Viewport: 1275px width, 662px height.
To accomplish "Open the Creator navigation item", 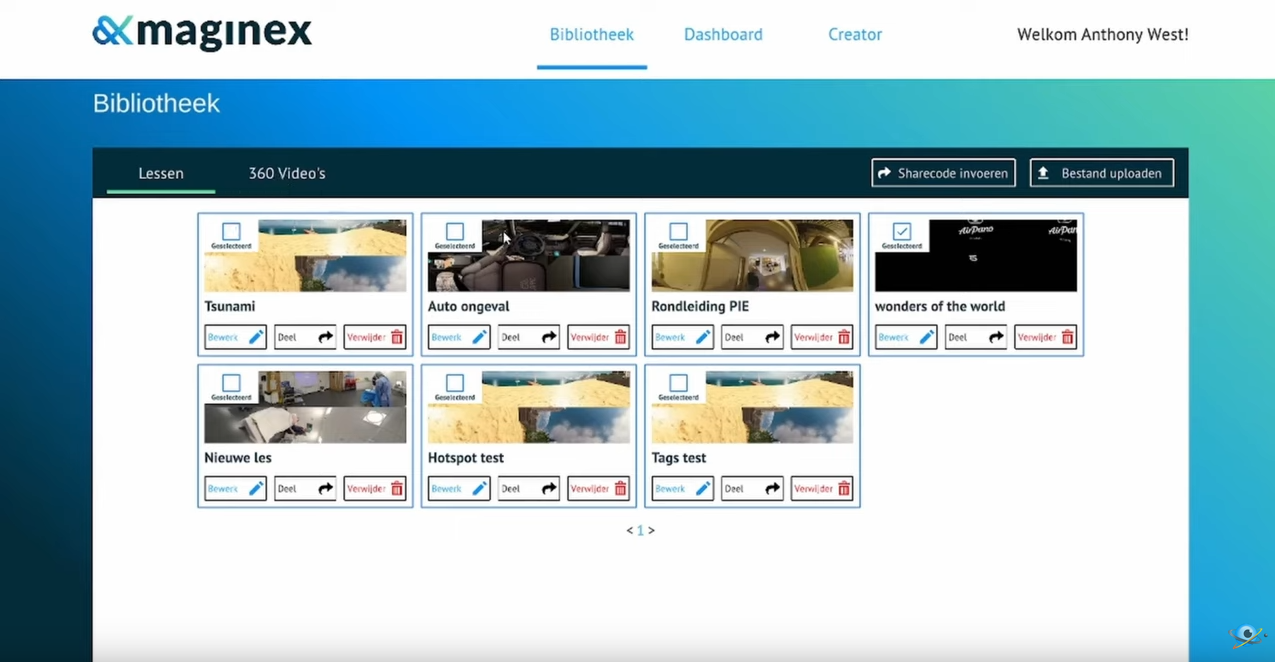I will click(x=855, y=35).
